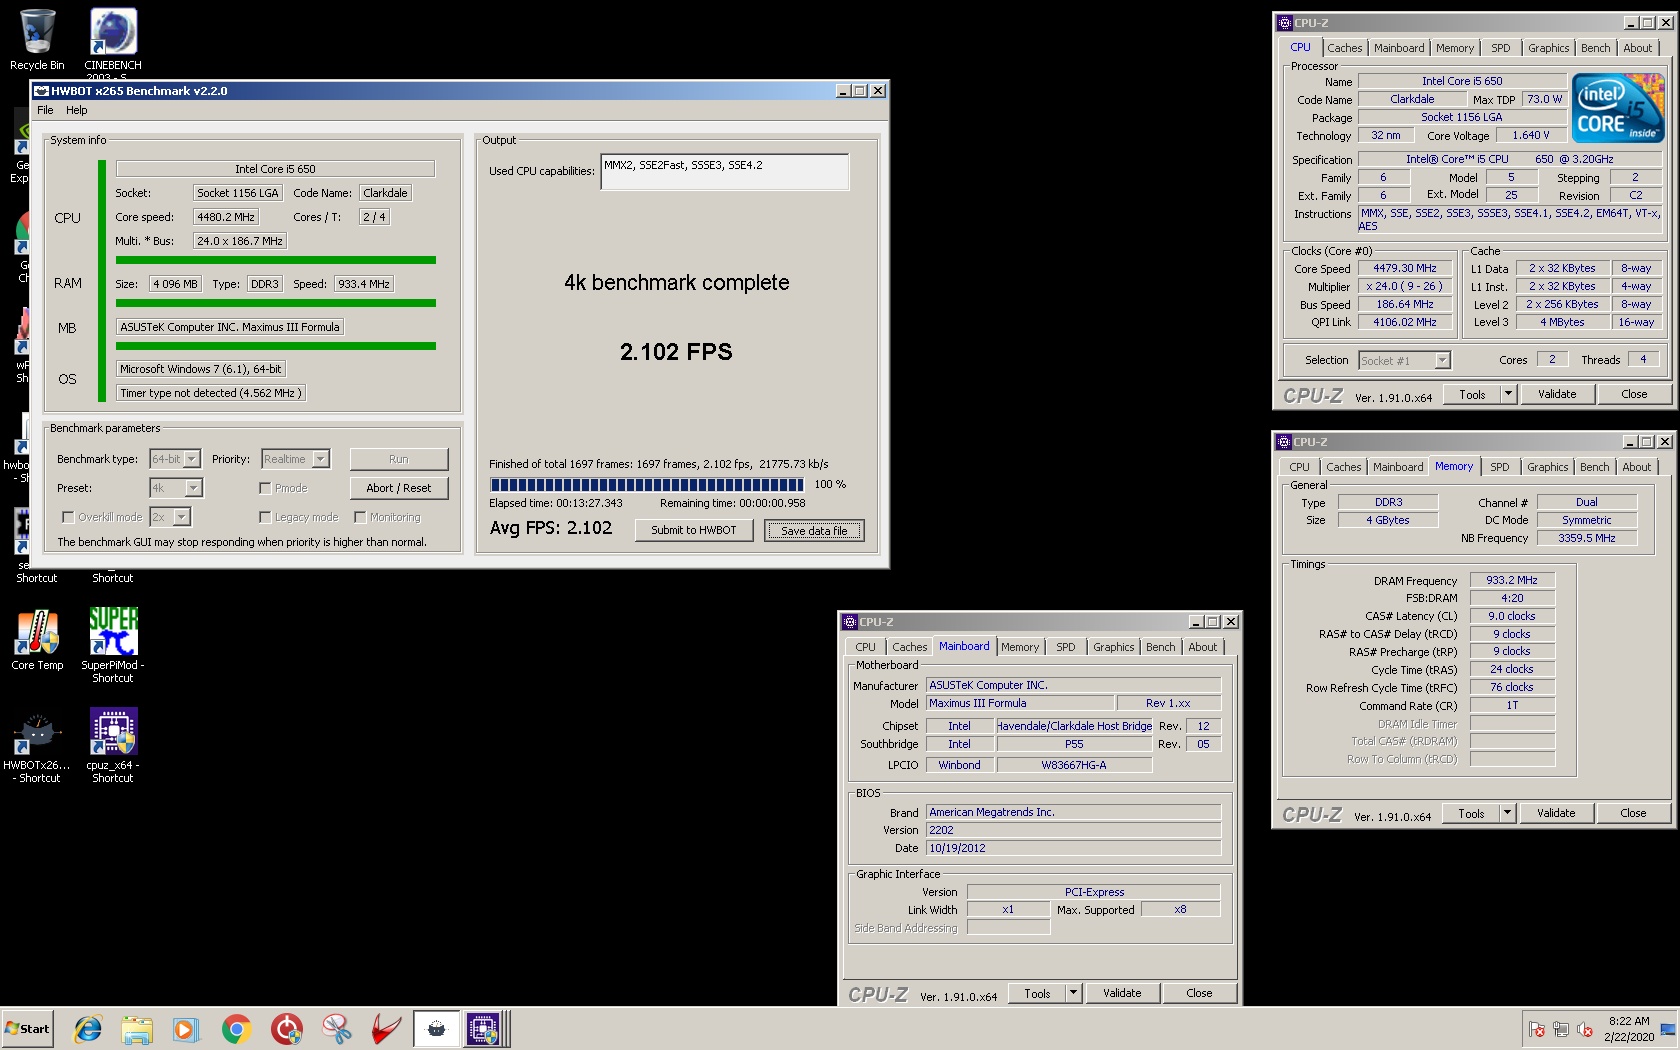Open the File menu in HWBOT x265 Benchmark
Image resolution: width=1680 pixels, height=1050 pixels.
pos(45,110)
